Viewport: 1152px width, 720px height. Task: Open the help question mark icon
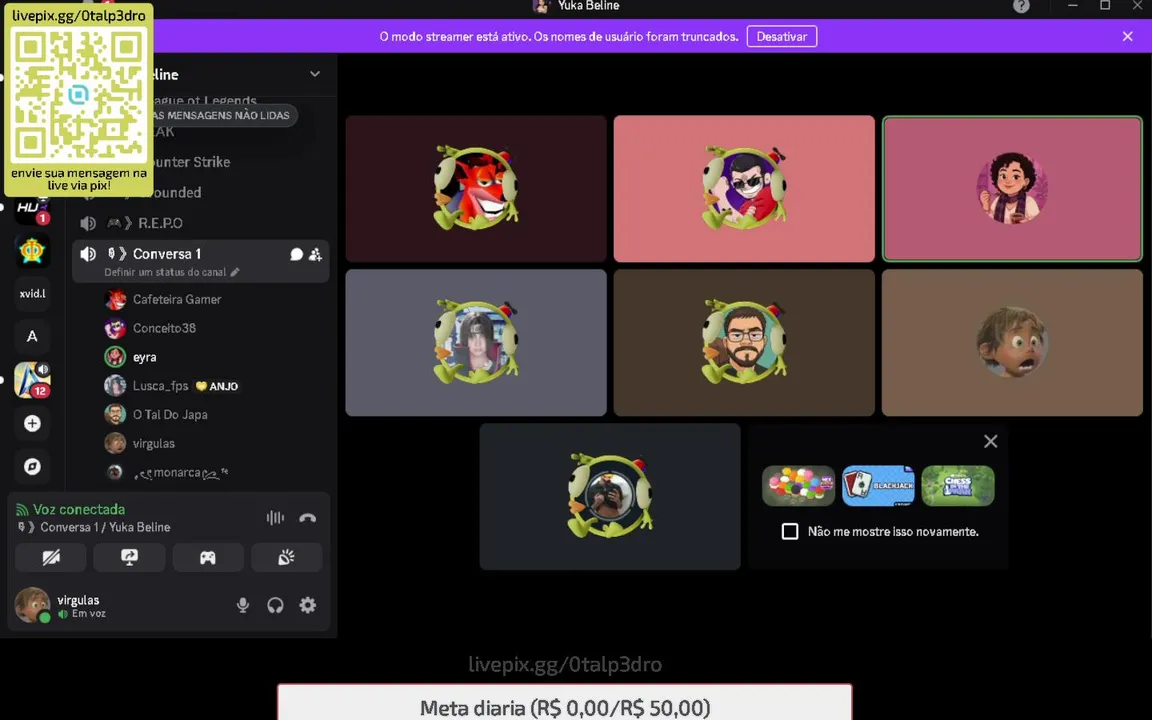click(x=1021, y=6)
